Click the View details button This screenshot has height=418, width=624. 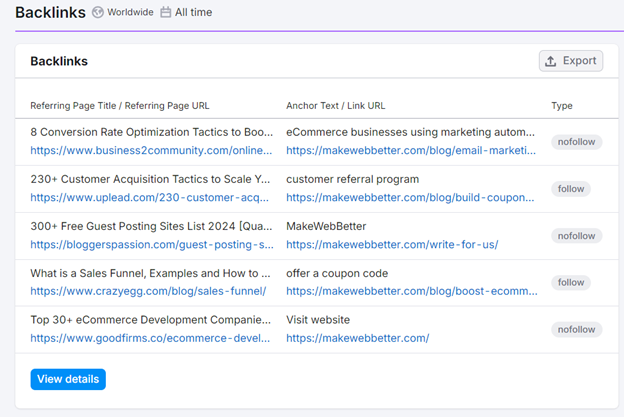coord(68,379)
